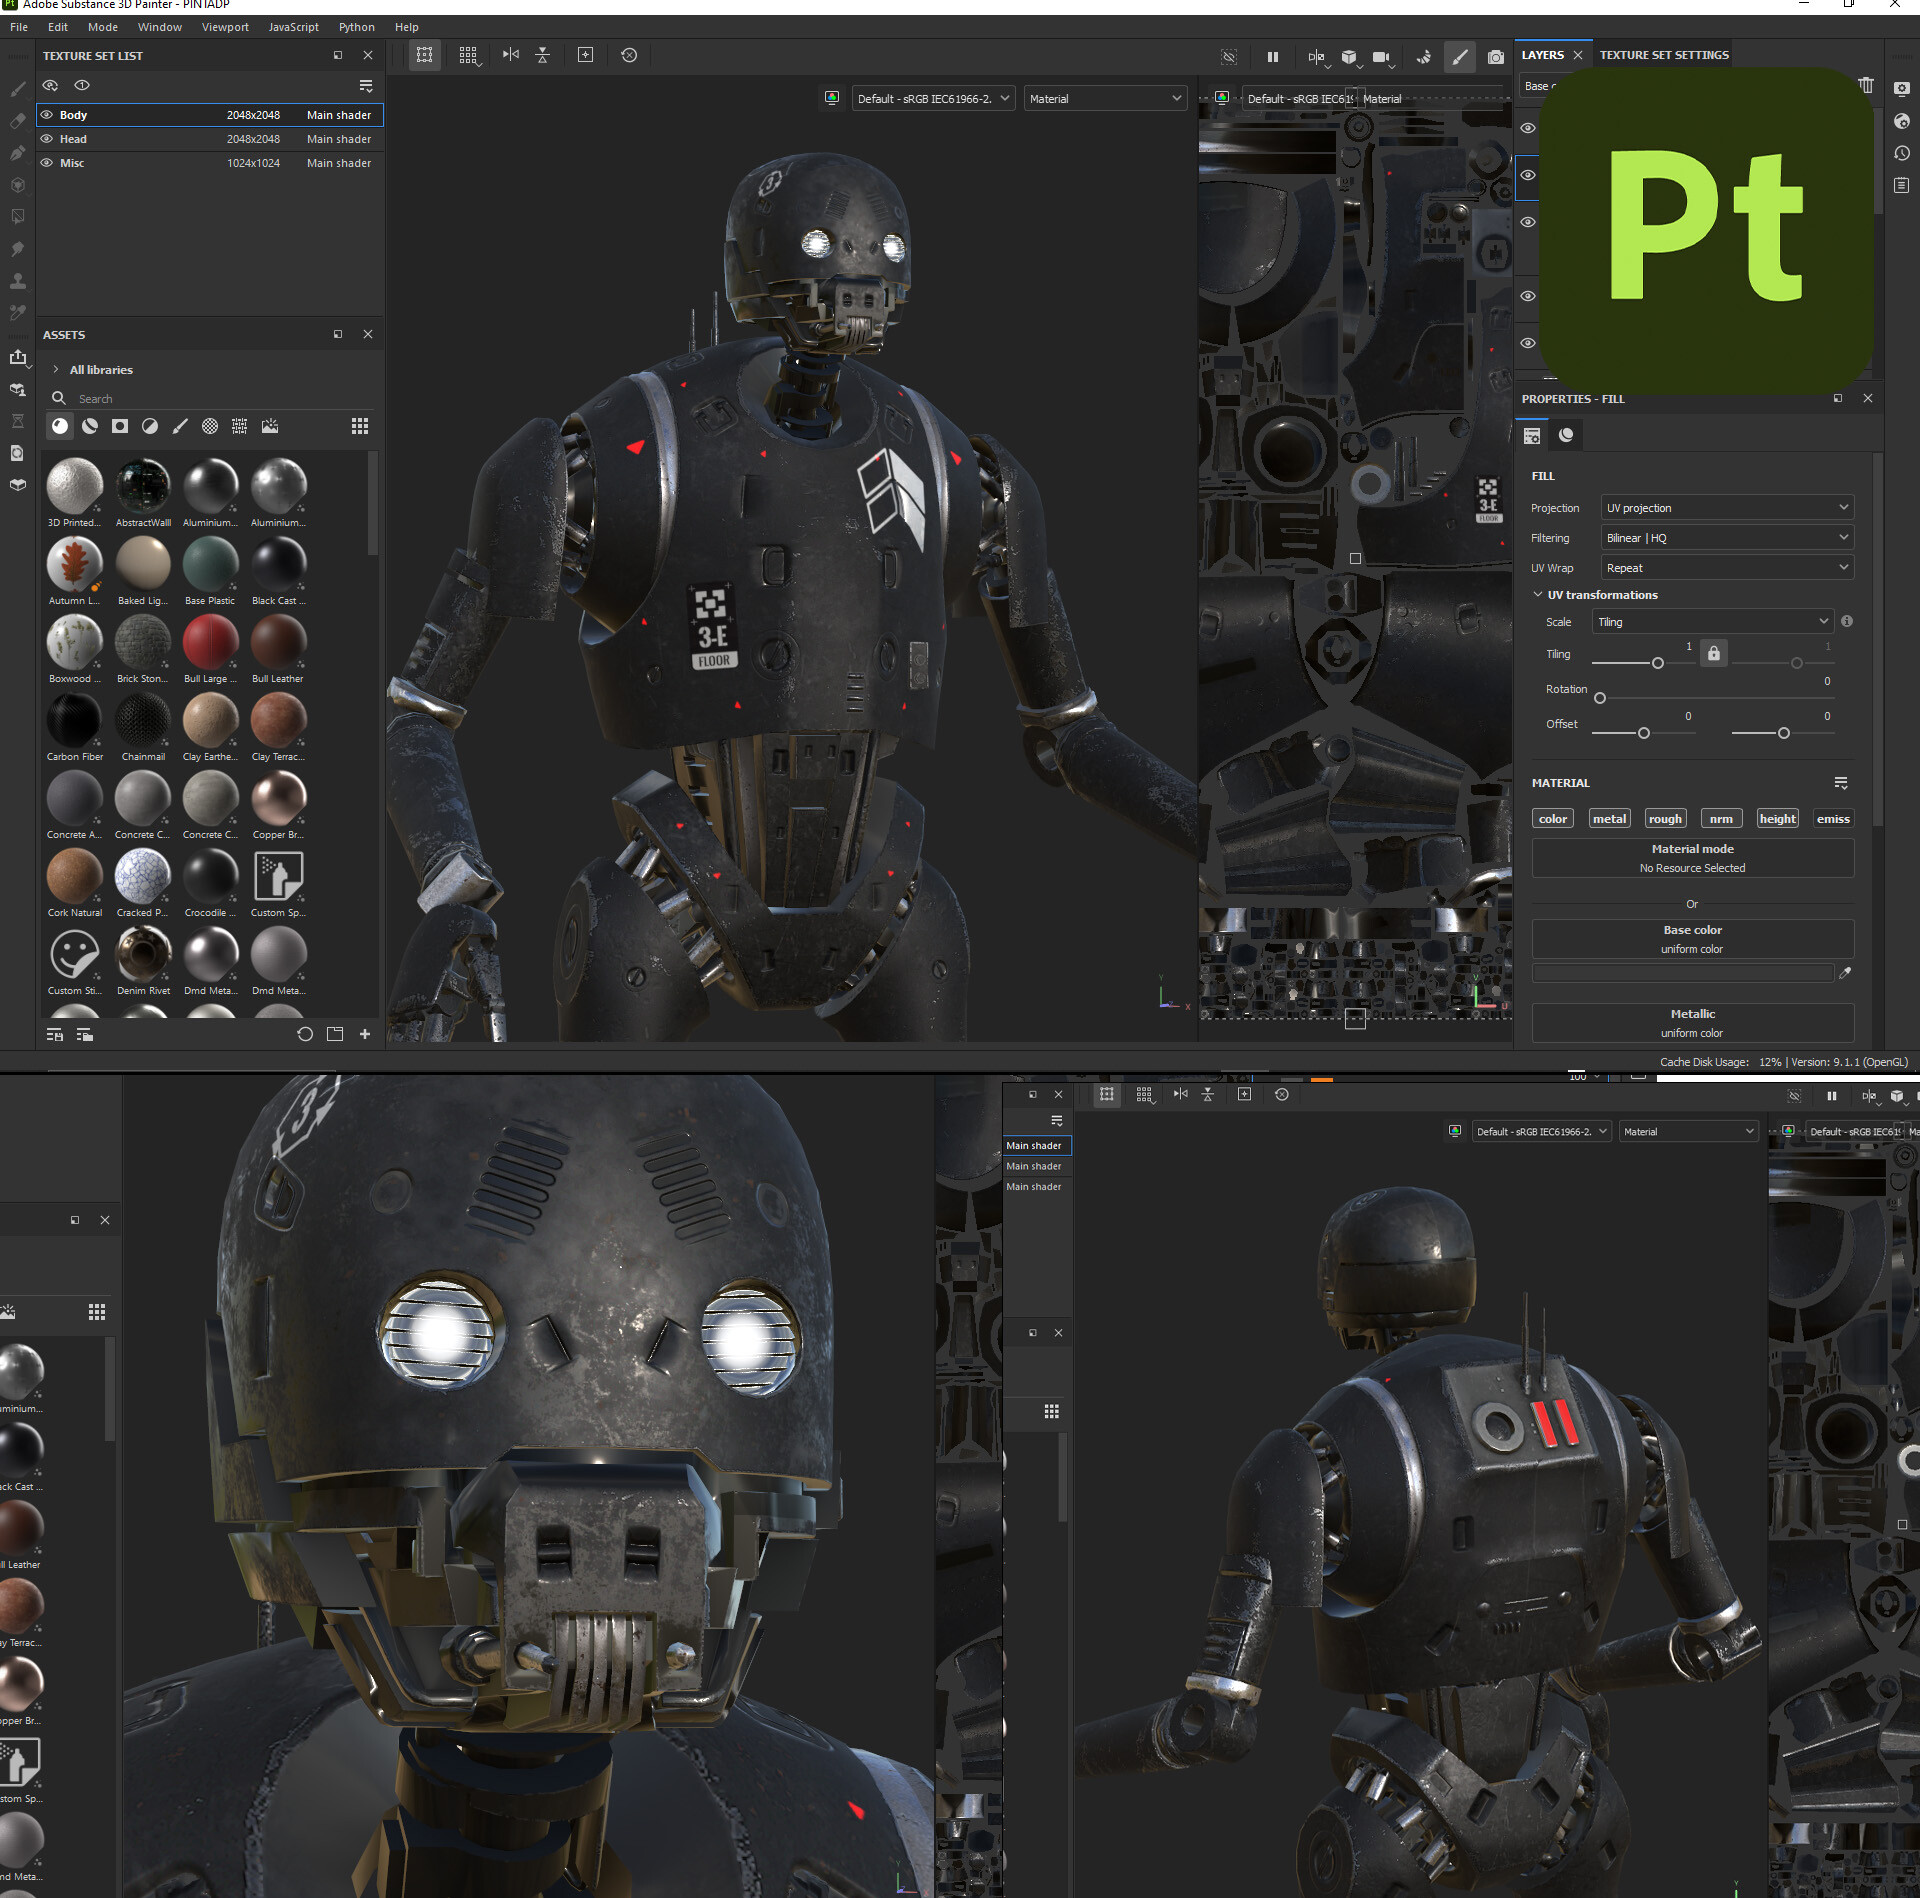
Task: Toggle symmetry icon in top toolbar
Action: (x=511, y=55)
